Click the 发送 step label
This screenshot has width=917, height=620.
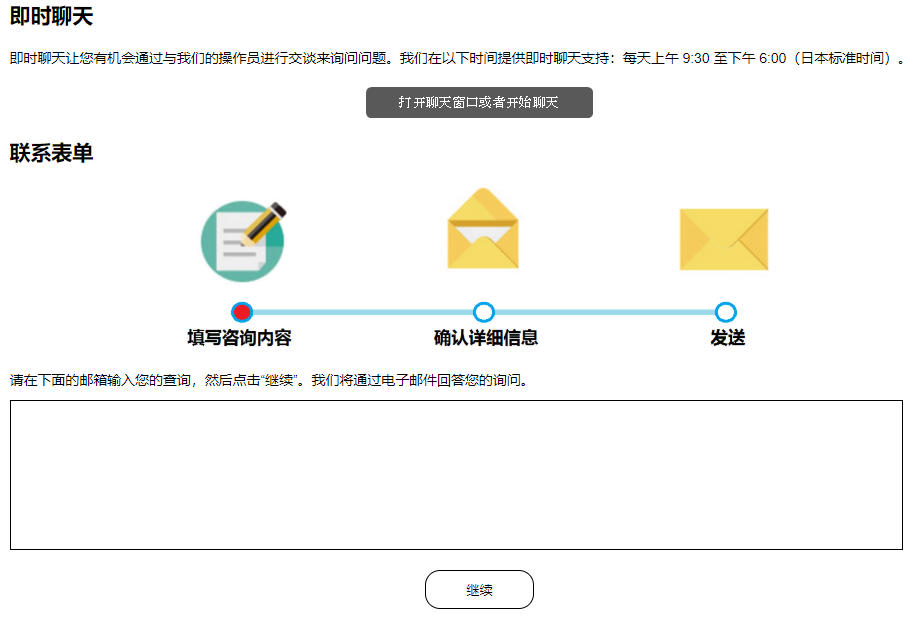click(x=728, y=337)
